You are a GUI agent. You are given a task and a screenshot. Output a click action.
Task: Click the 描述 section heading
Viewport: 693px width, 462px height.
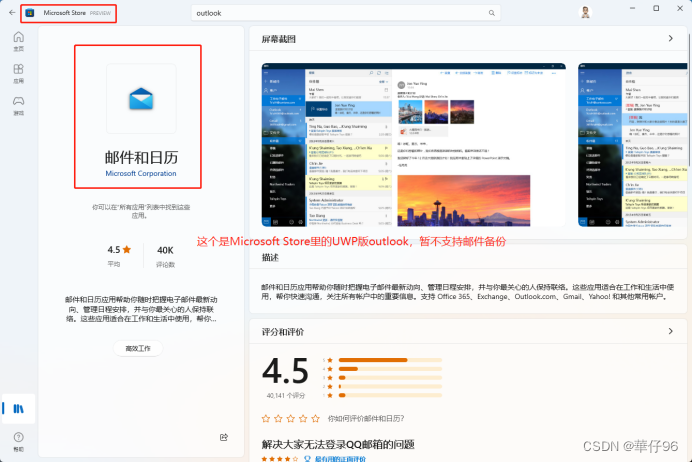click(270, 257)
